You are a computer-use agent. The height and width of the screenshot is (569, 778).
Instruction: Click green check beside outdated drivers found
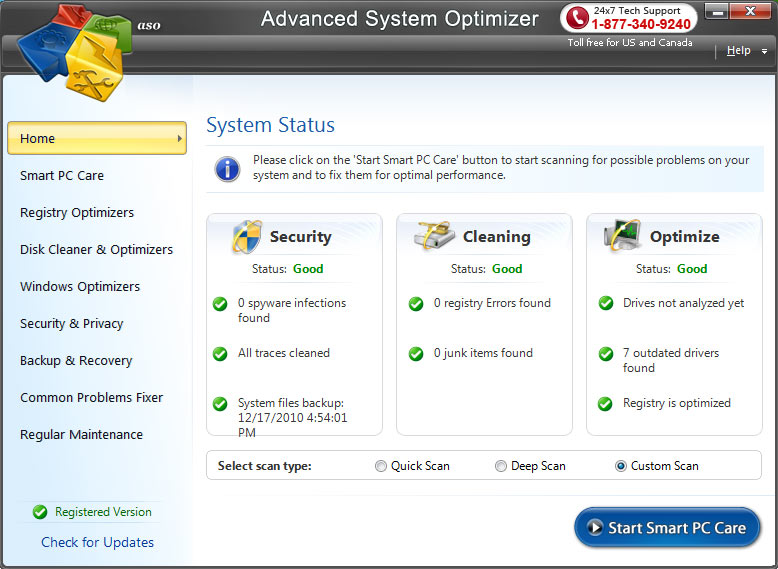(x=605, y=354)
